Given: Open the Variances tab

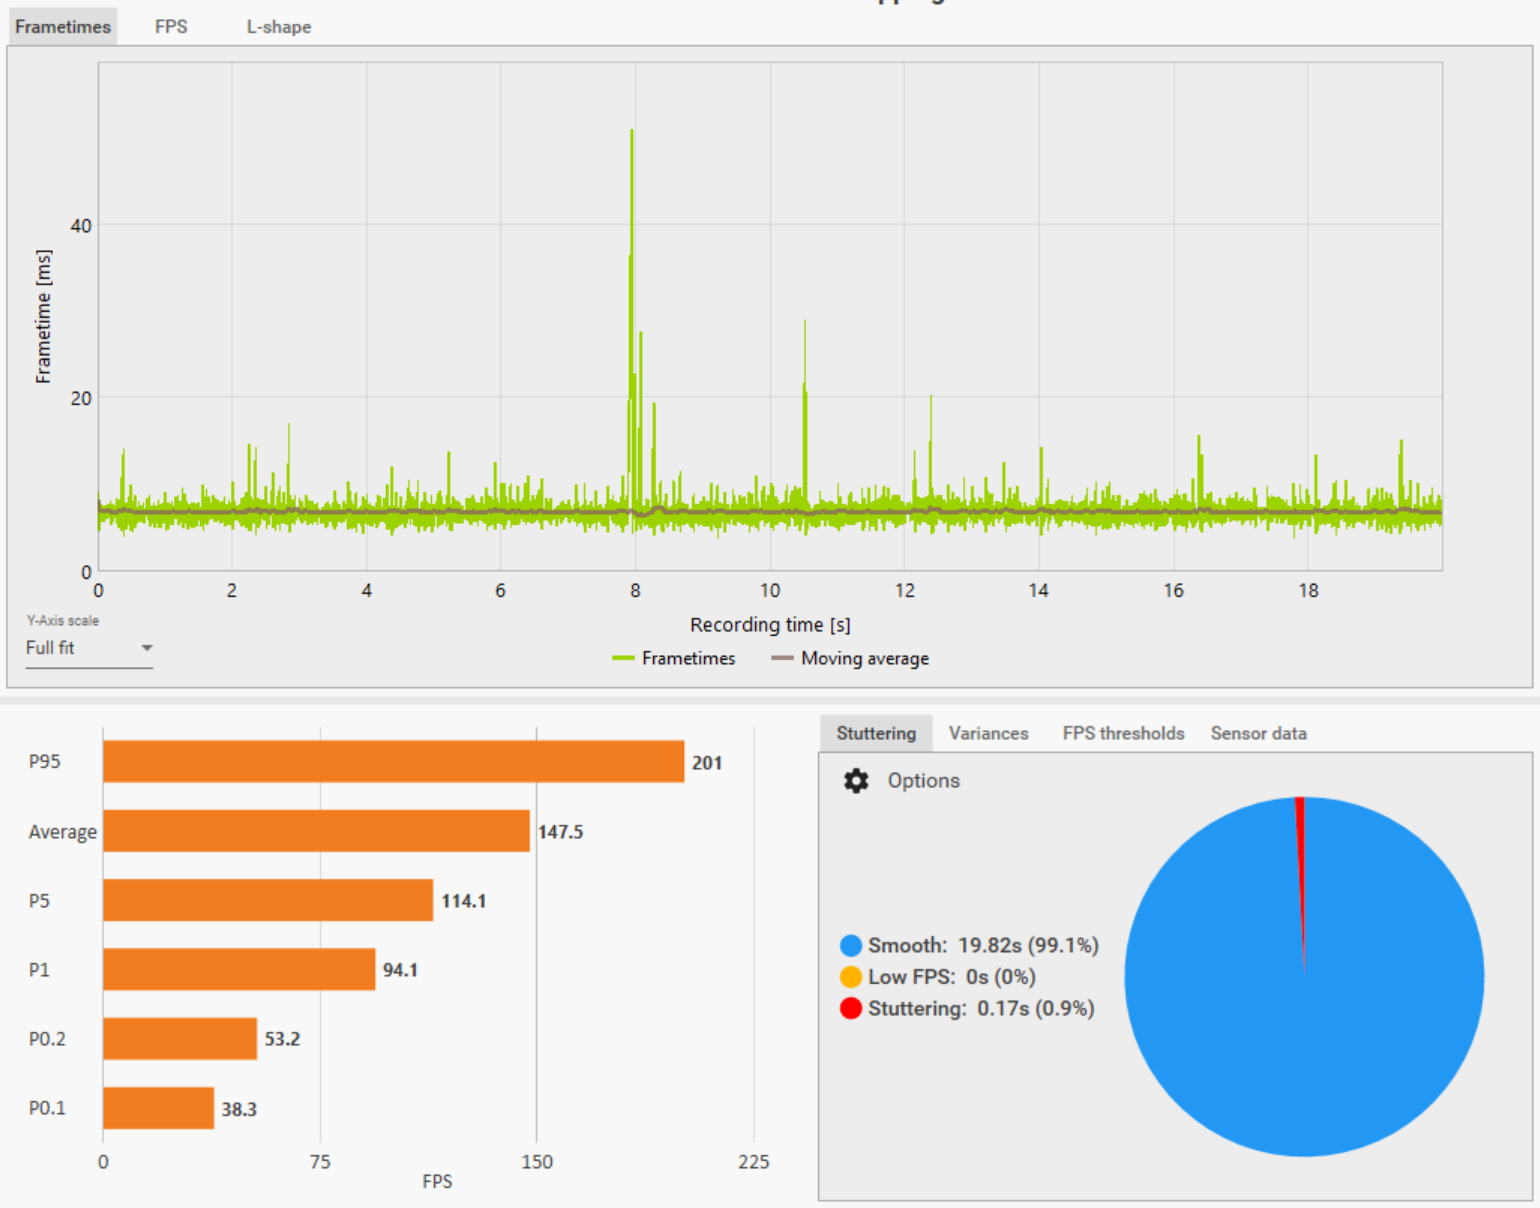Looking at the screenshot, I should coord(988,733).
